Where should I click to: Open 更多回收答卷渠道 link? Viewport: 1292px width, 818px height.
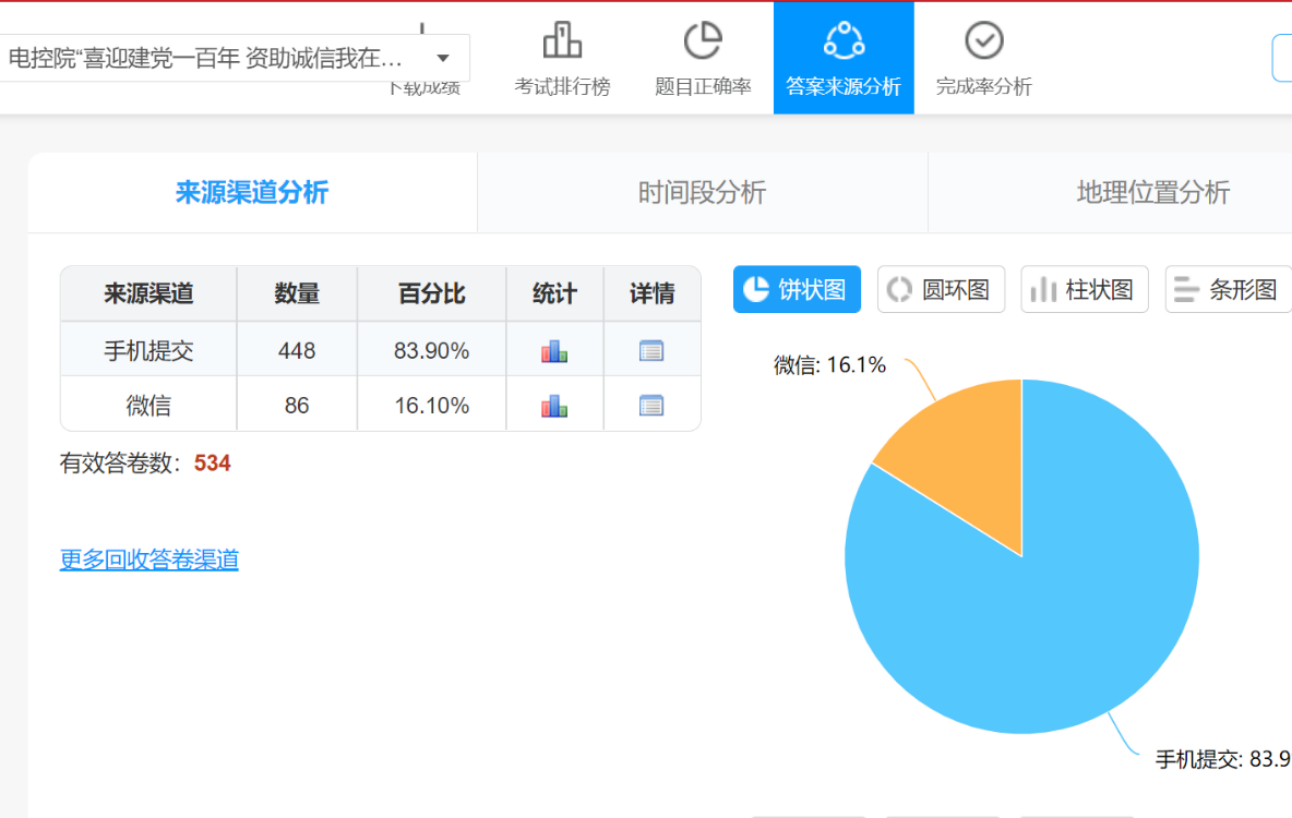coord(149,560)
